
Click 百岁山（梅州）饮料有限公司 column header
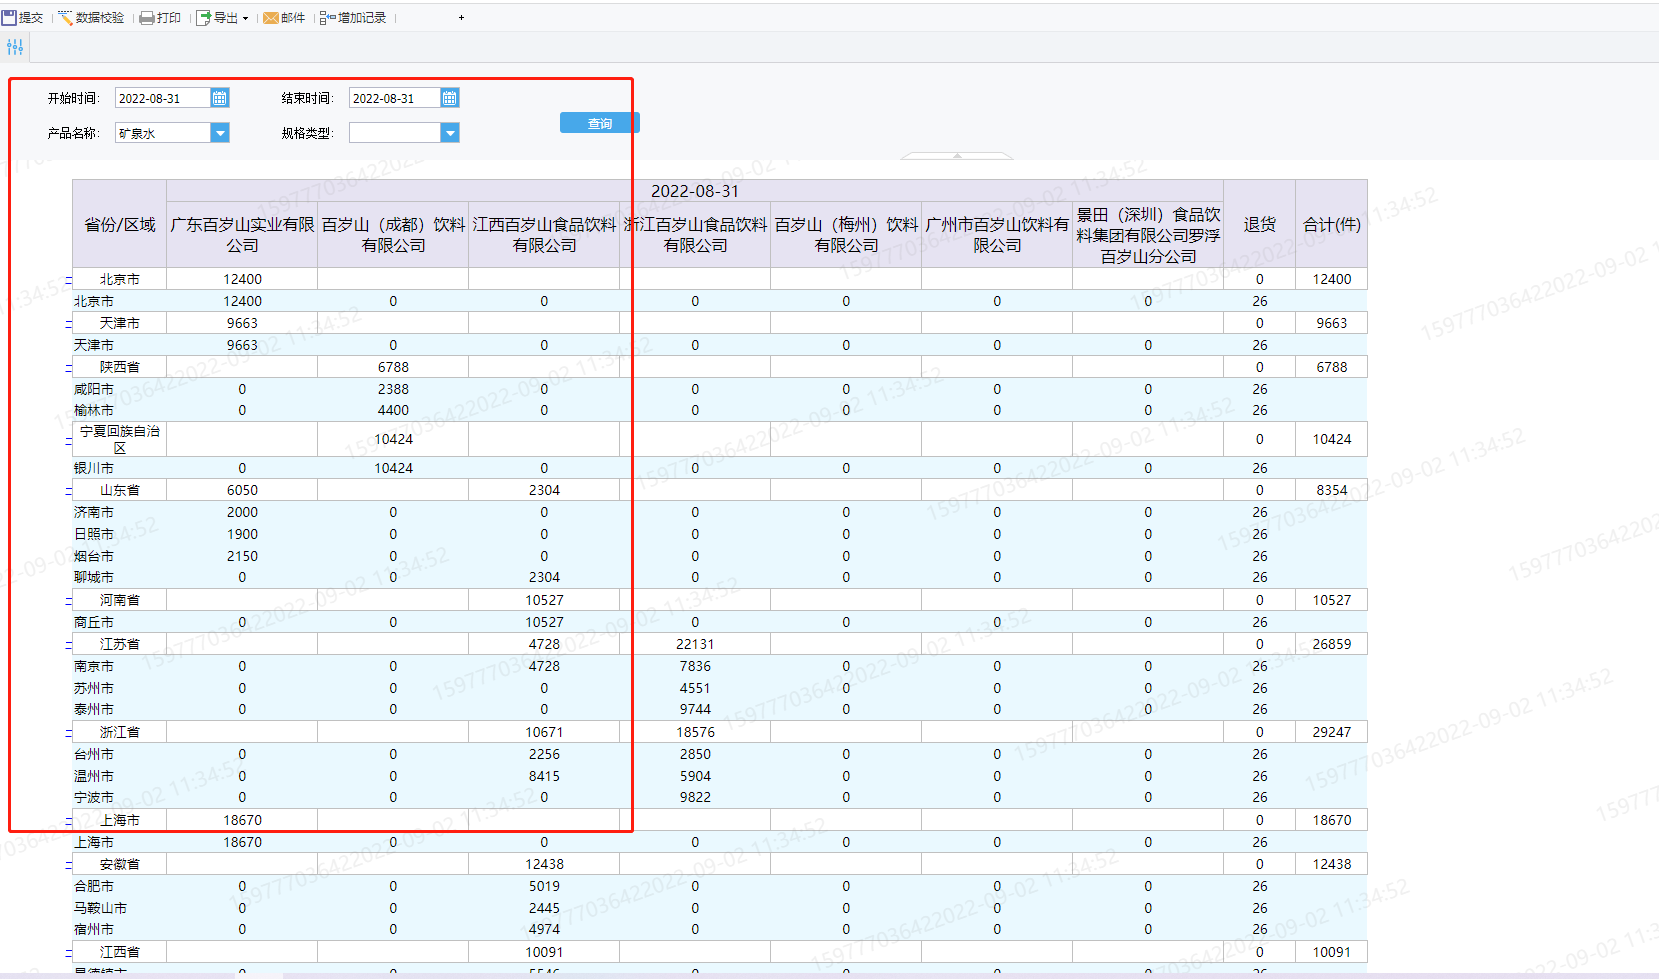(846, 235)
